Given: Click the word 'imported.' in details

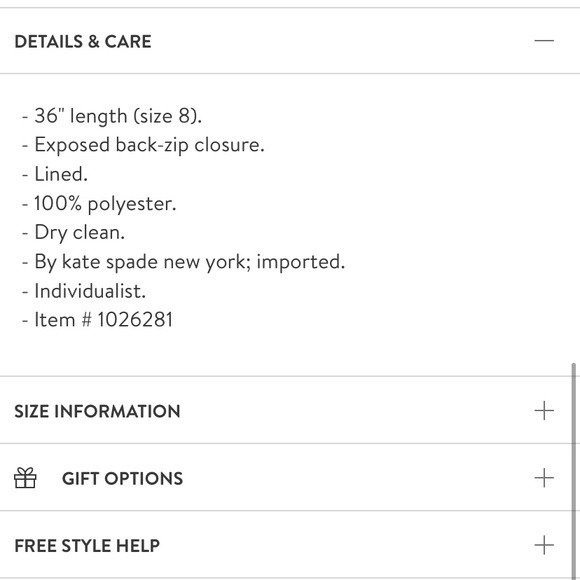Looking at the screenshot, I should coord(301,262).
